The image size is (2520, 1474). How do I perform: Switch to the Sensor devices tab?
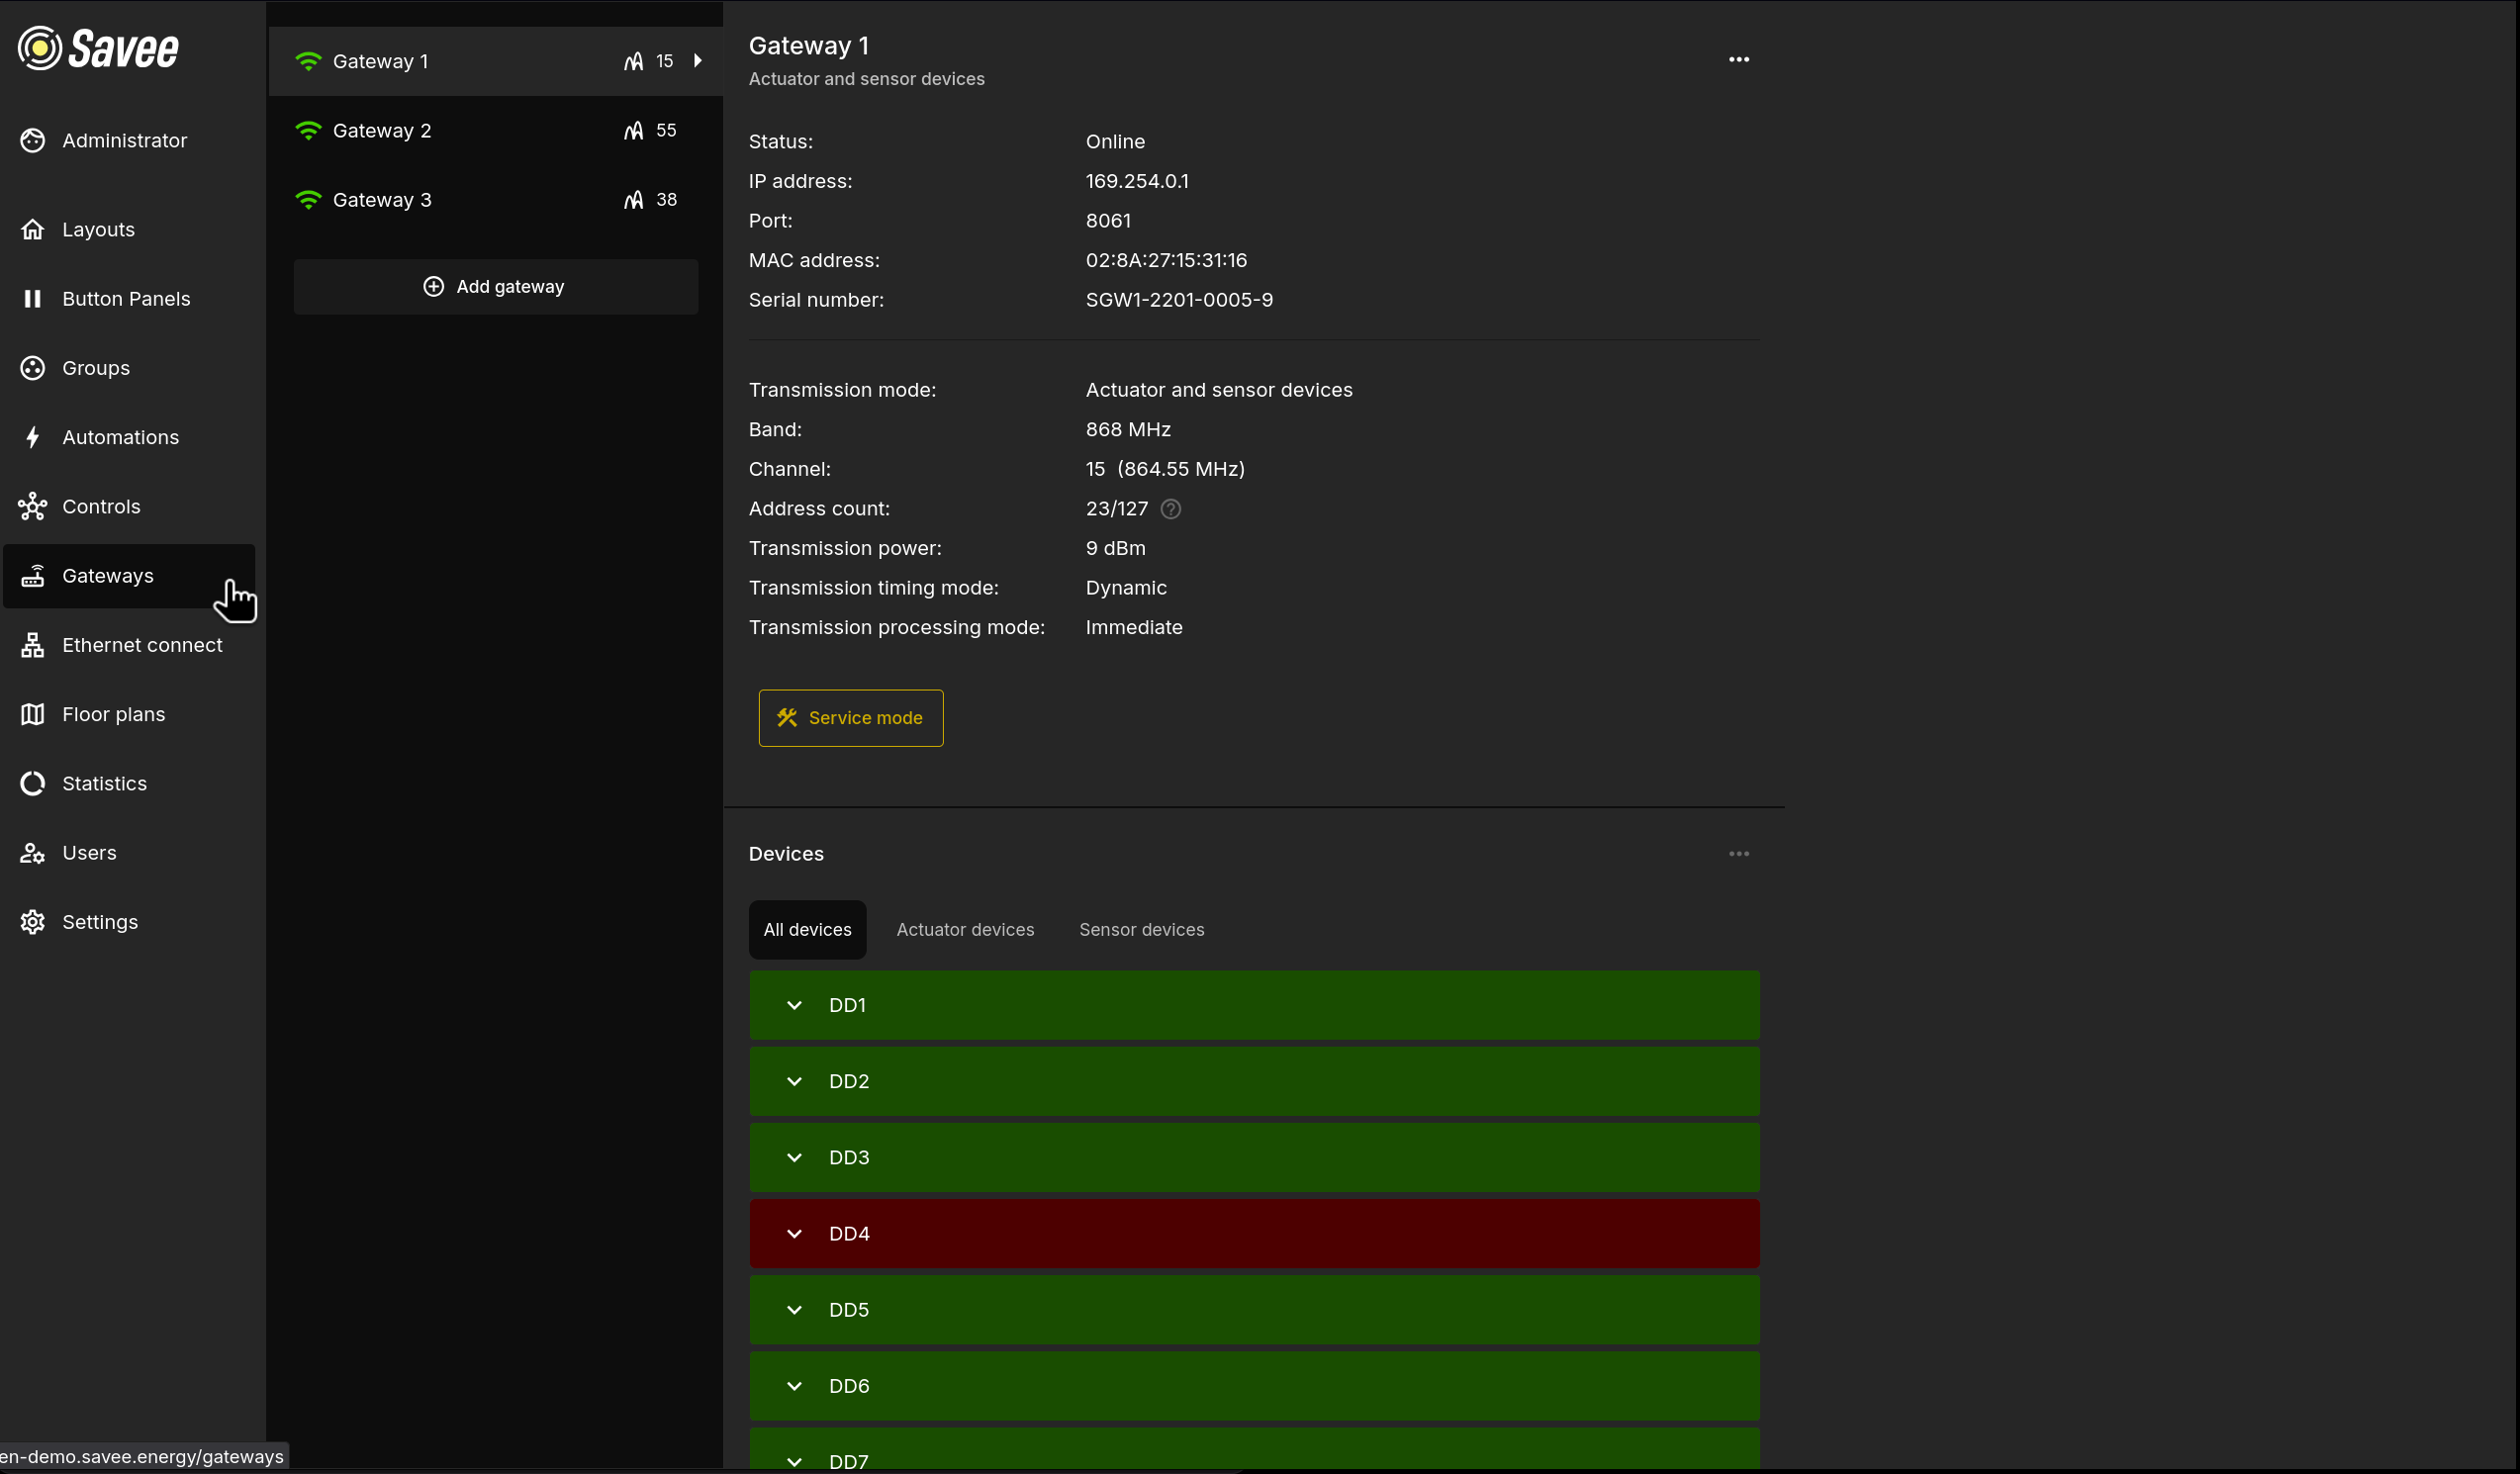(x=1141, y=929)
